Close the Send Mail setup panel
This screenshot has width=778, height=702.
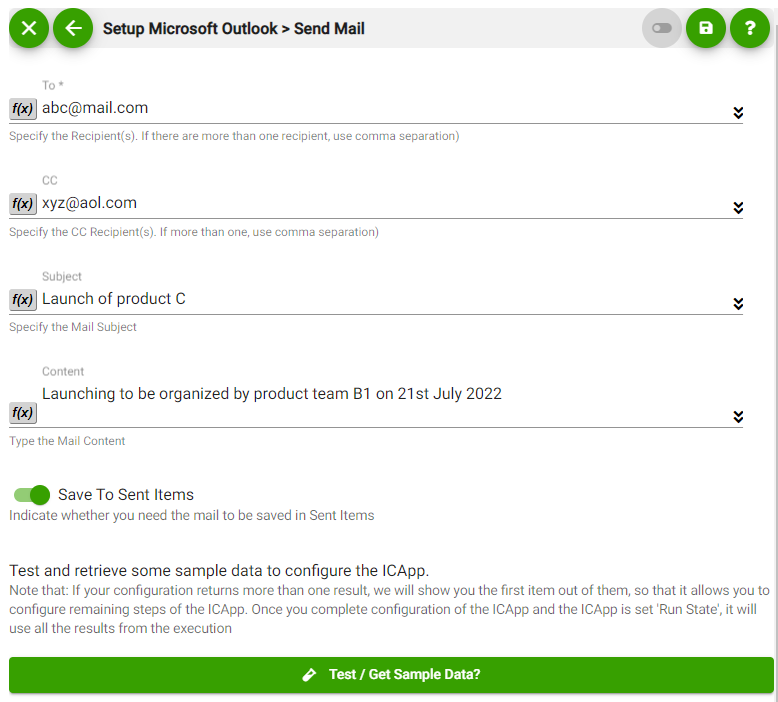click(29, 28)
